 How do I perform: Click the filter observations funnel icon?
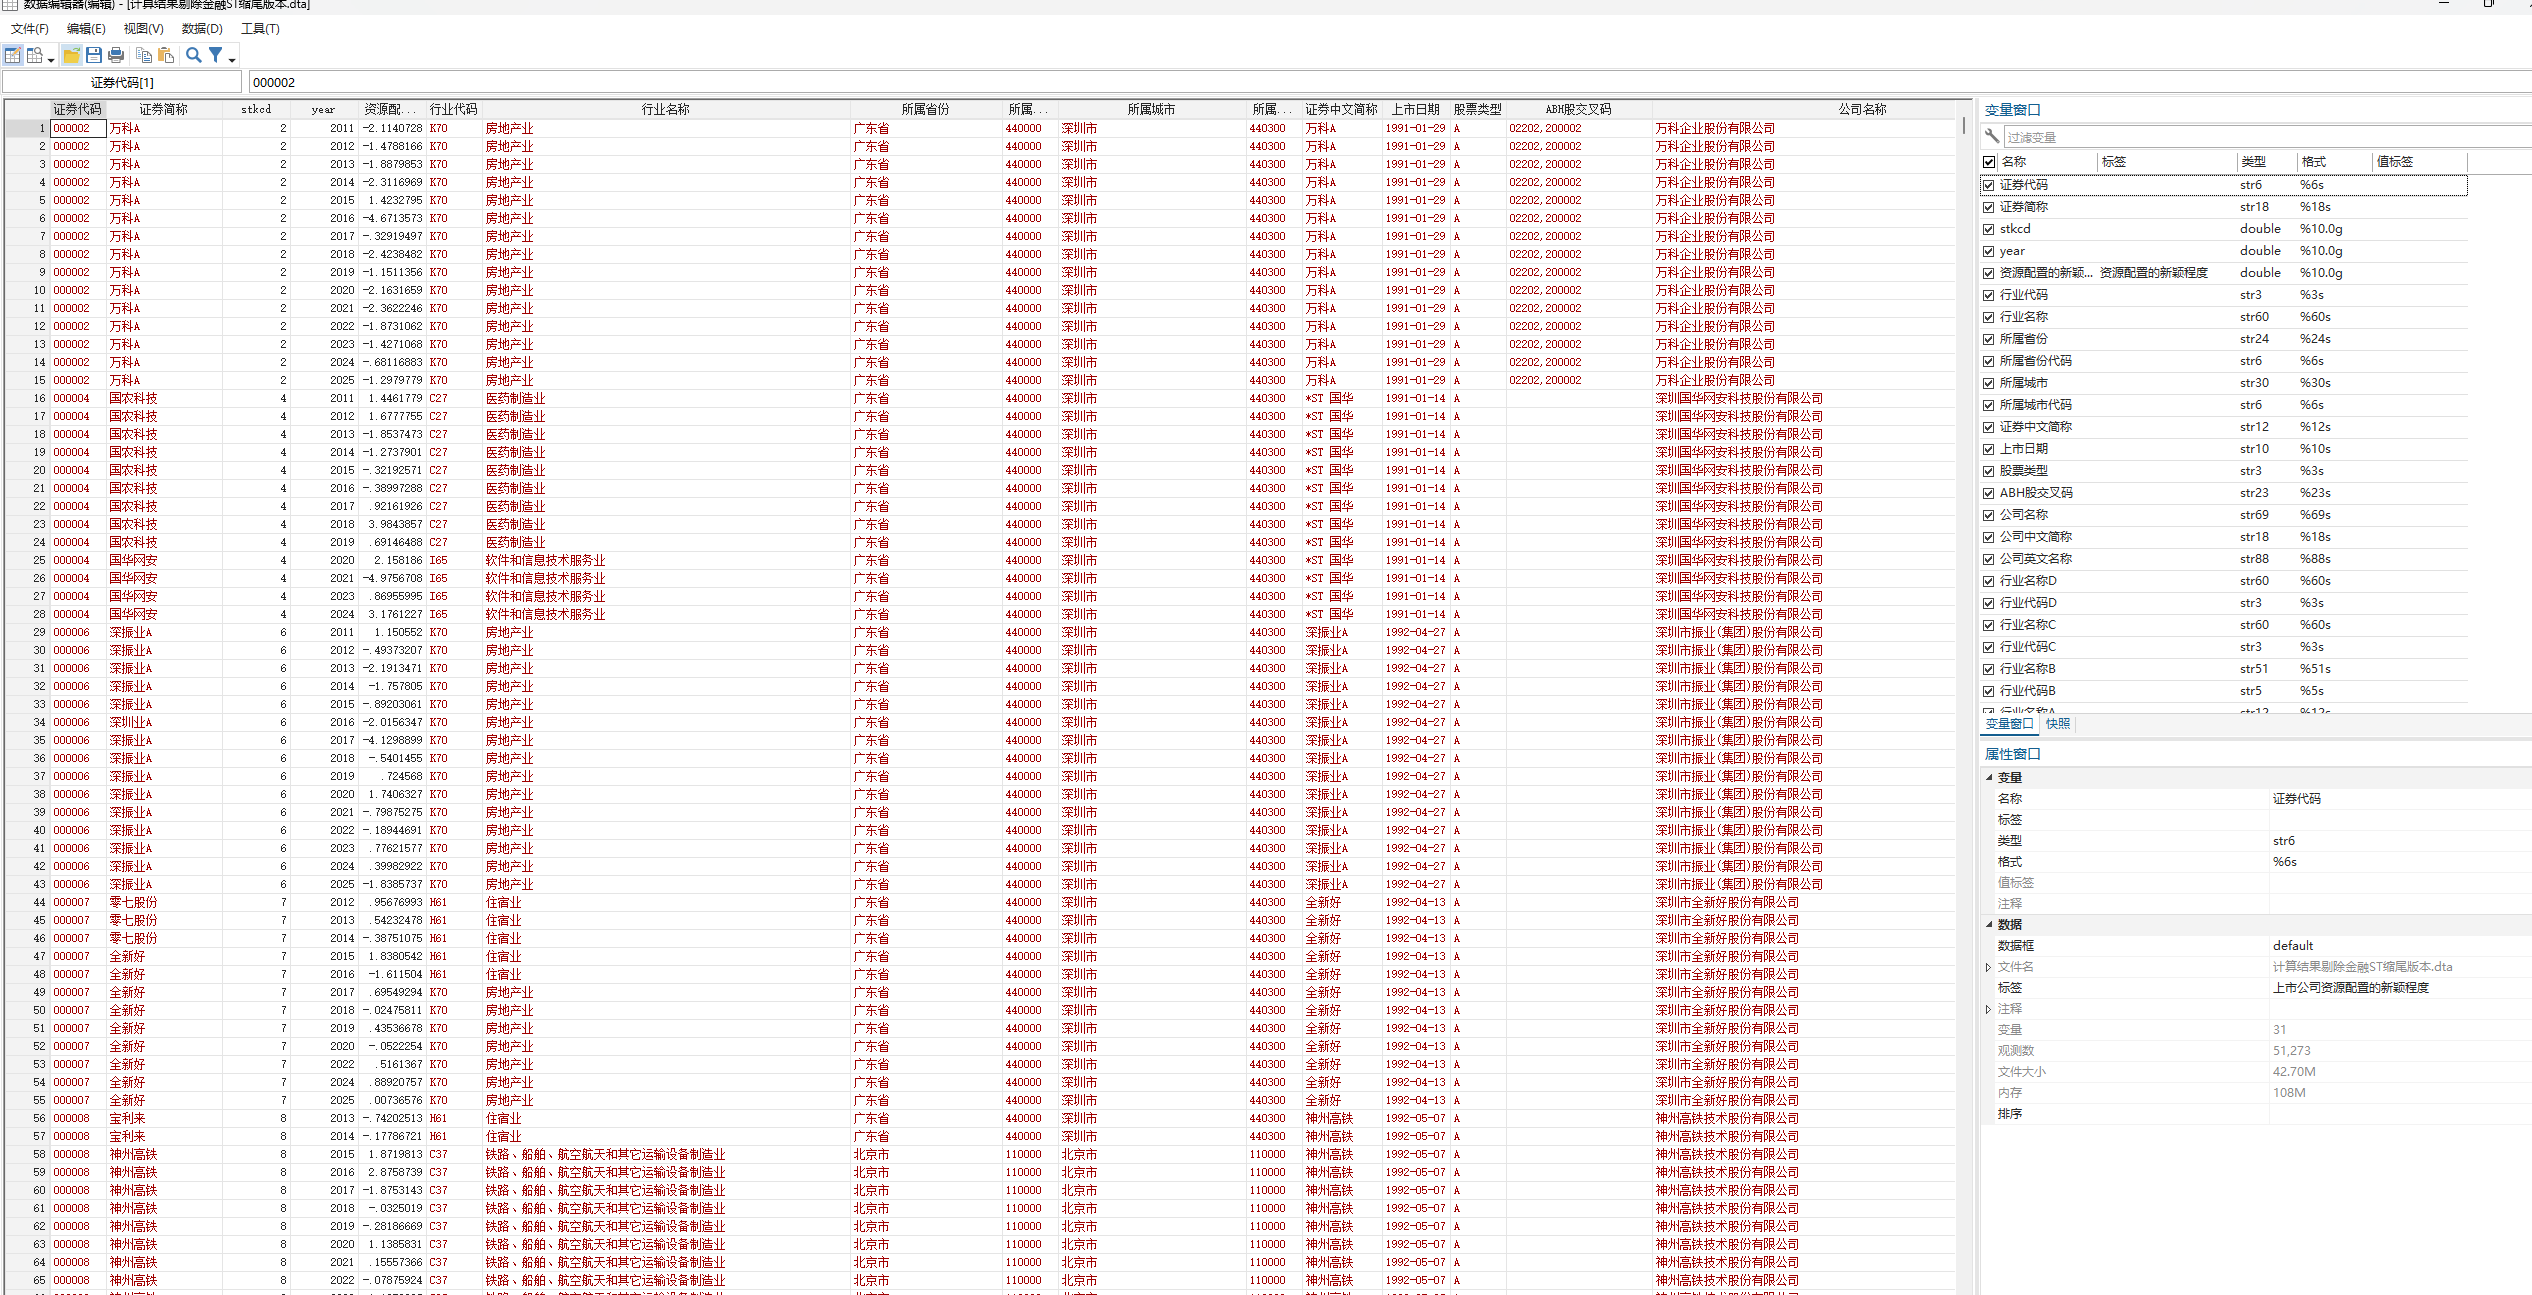215,56
